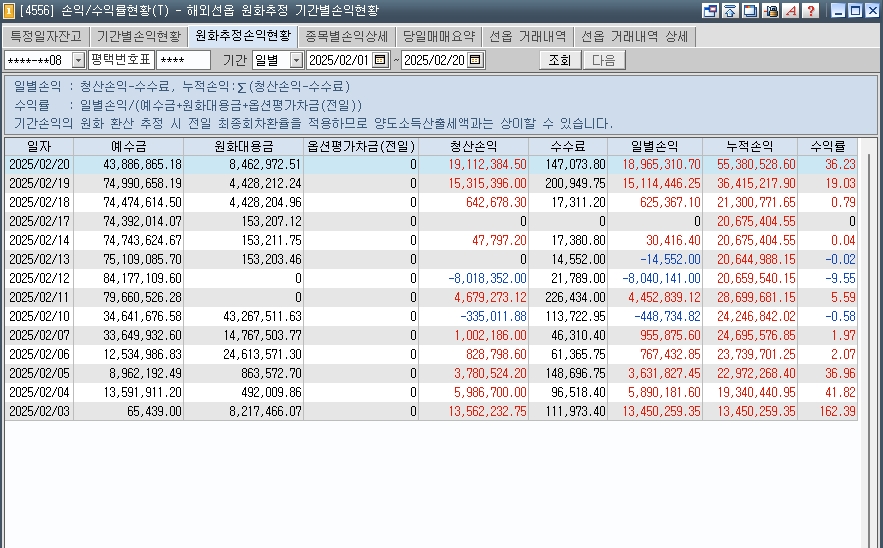The image size is (883, 548).
Task: Click the 수수료 column header
Action: (x=568, y=146)
